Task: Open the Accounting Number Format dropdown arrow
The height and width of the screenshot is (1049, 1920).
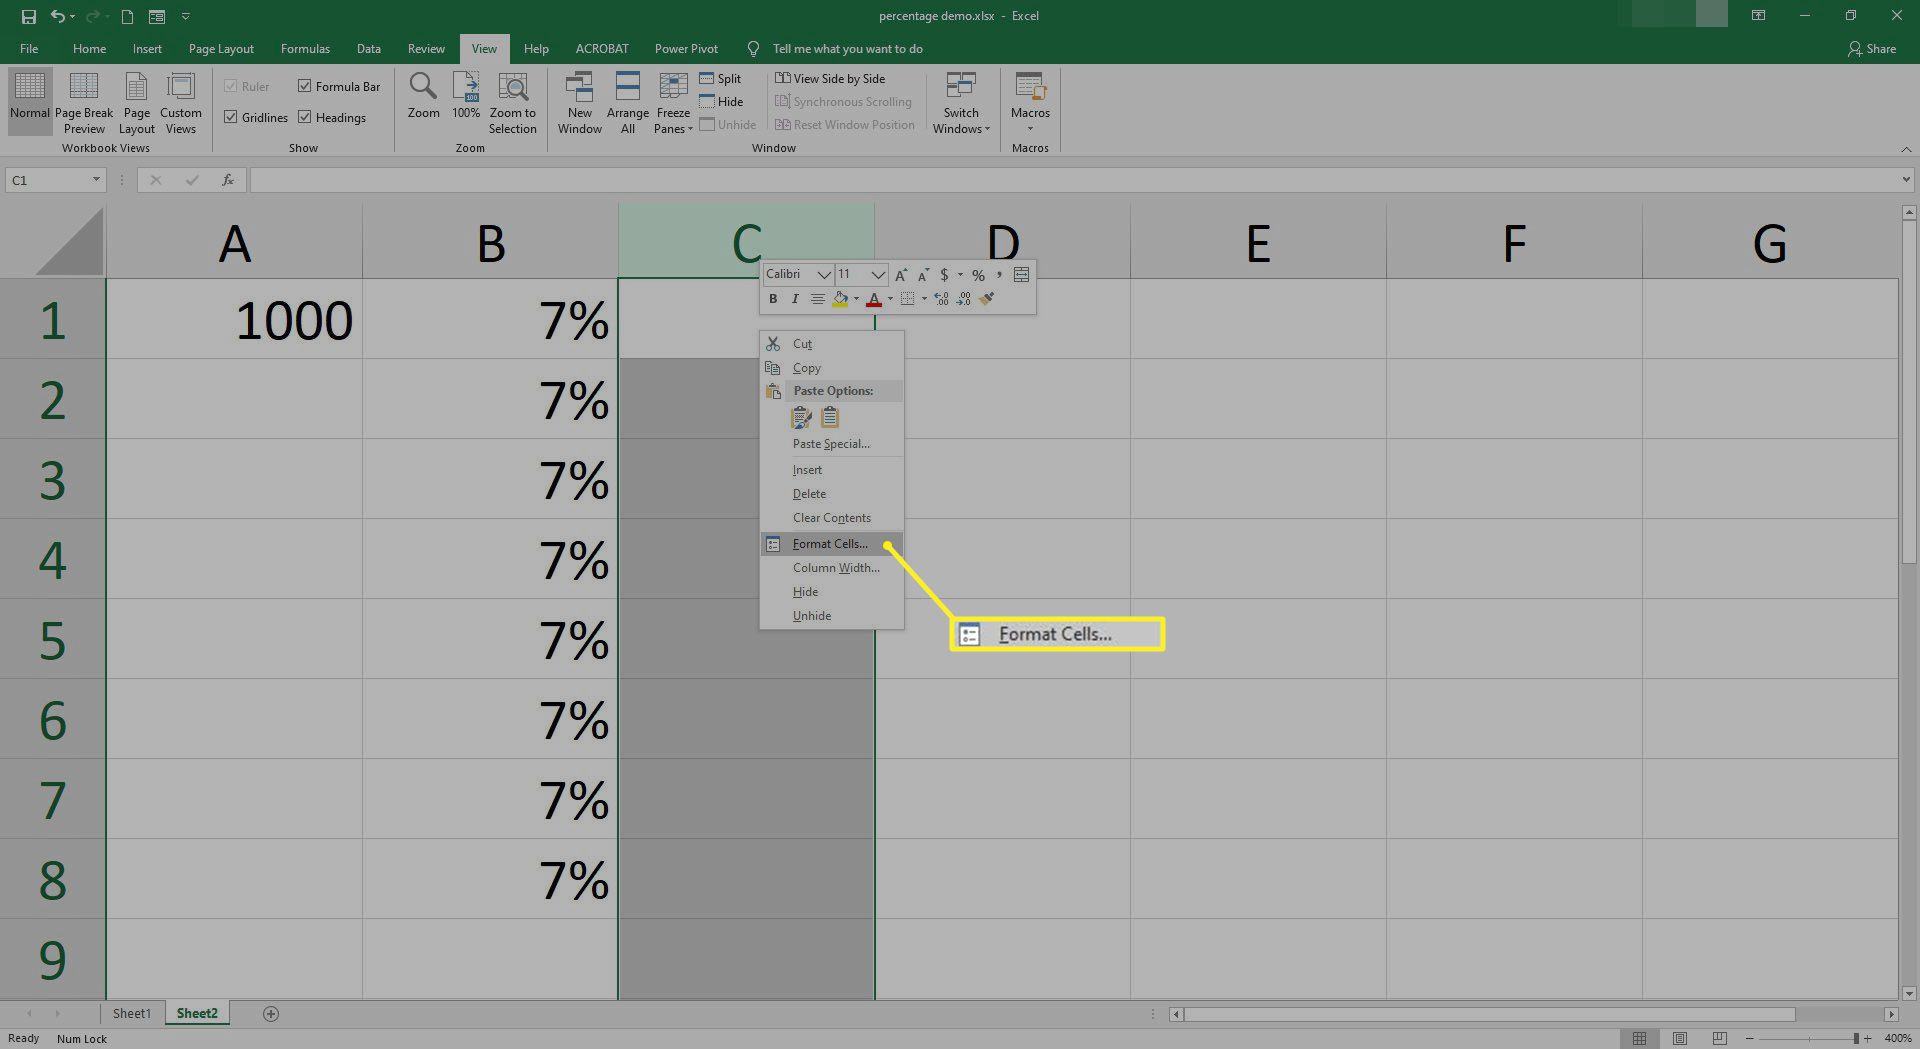Action: point(960,275)
